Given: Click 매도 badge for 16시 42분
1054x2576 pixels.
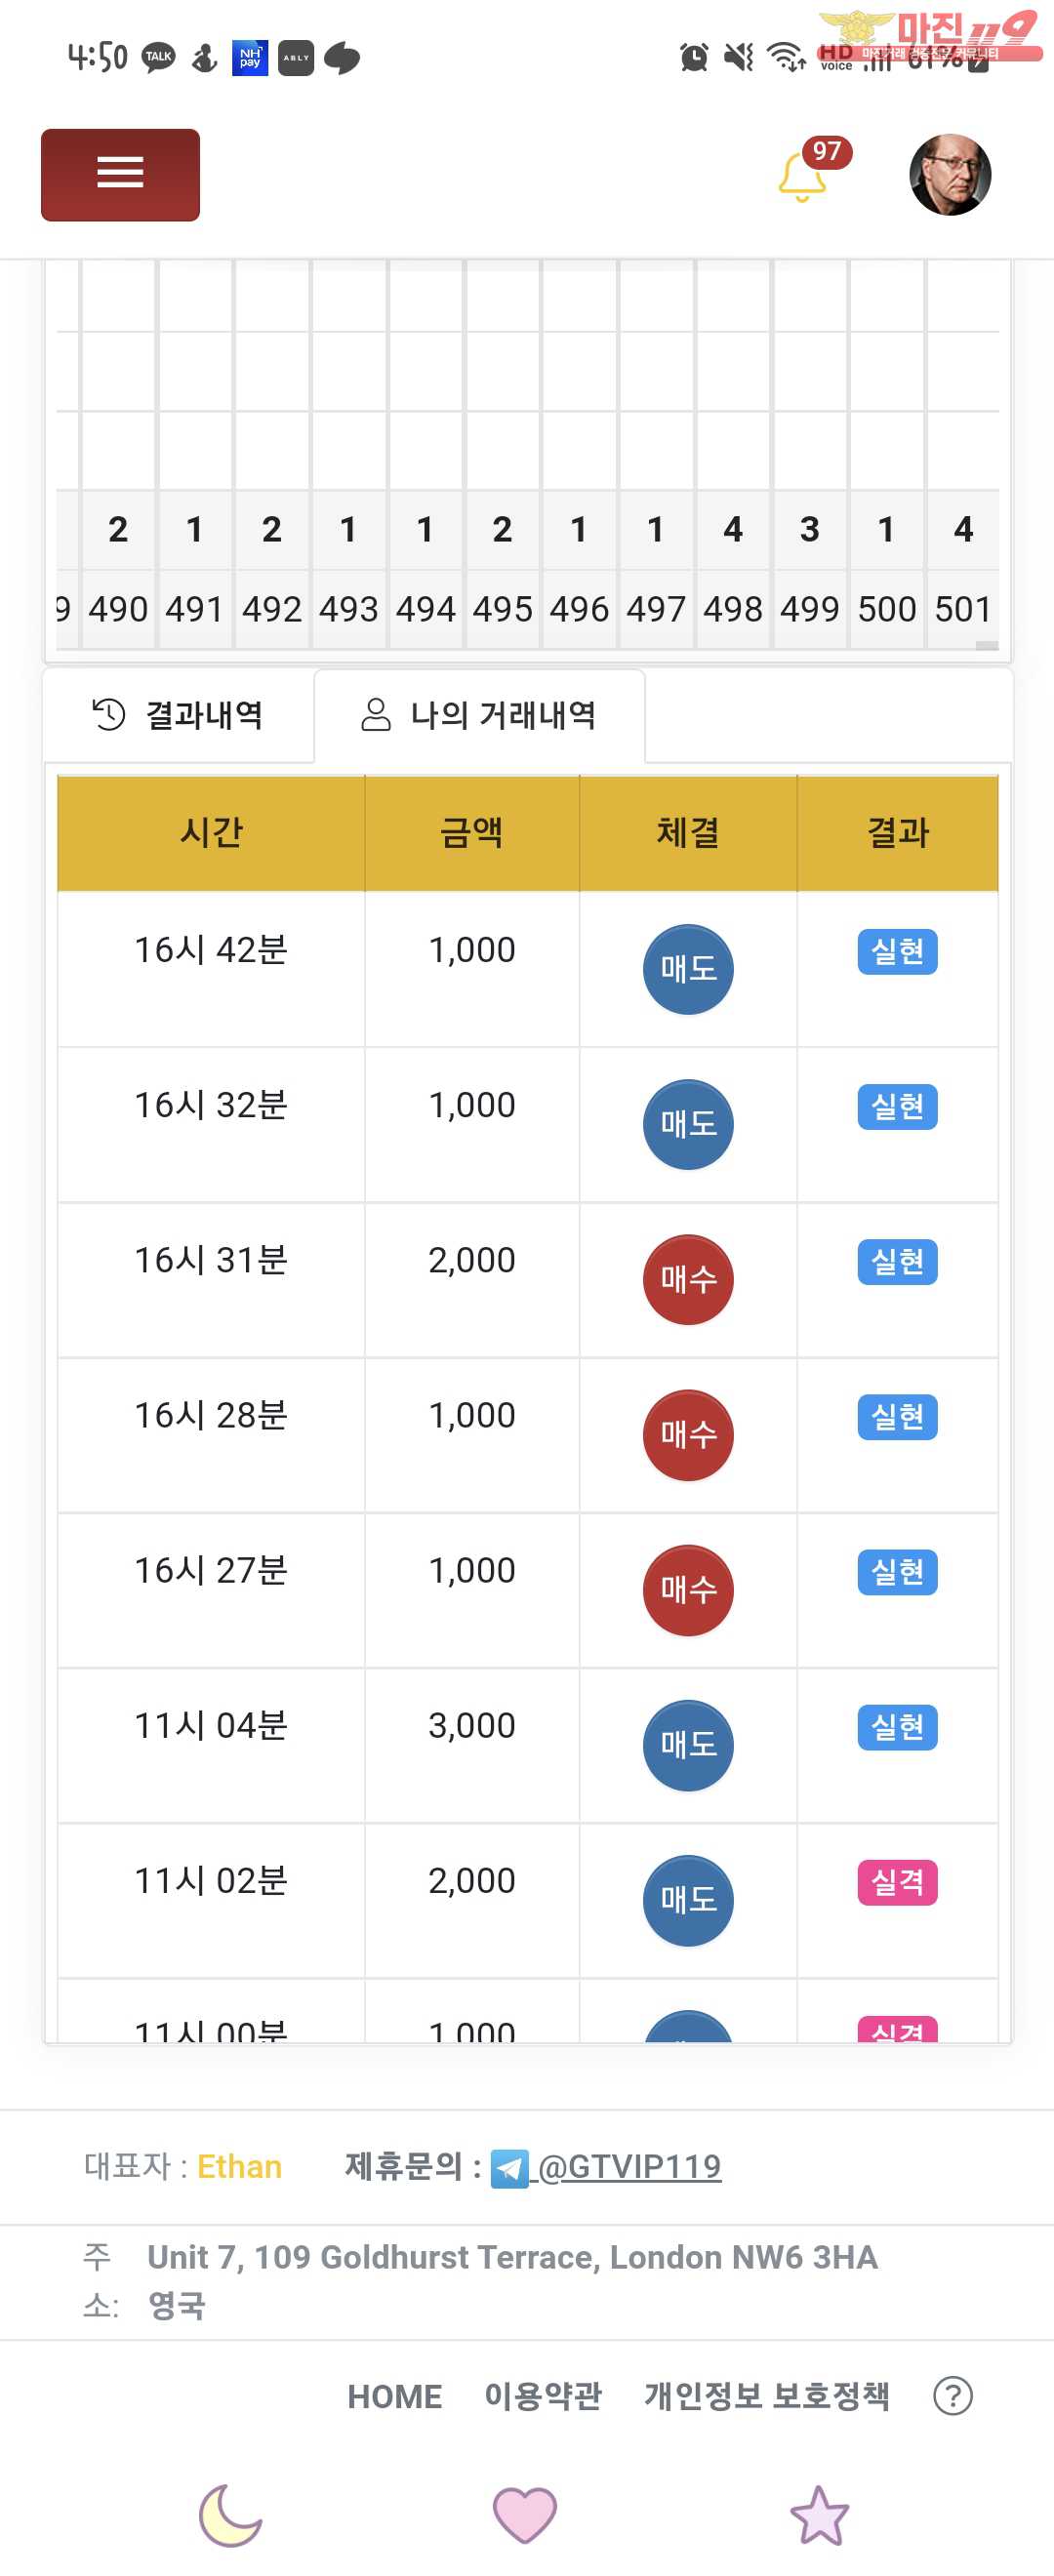Looking at the screenshot, I should (688, 969).
